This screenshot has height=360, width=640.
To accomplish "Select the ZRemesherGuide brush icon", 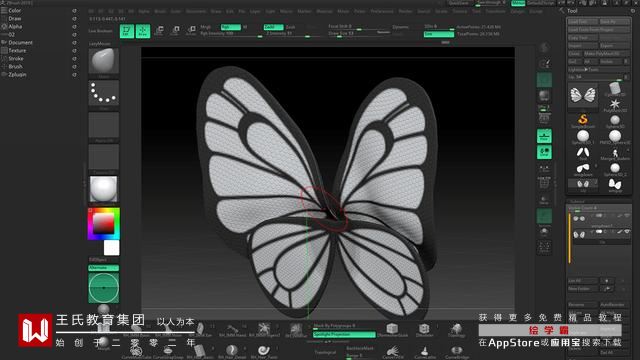I will point(392,329).
